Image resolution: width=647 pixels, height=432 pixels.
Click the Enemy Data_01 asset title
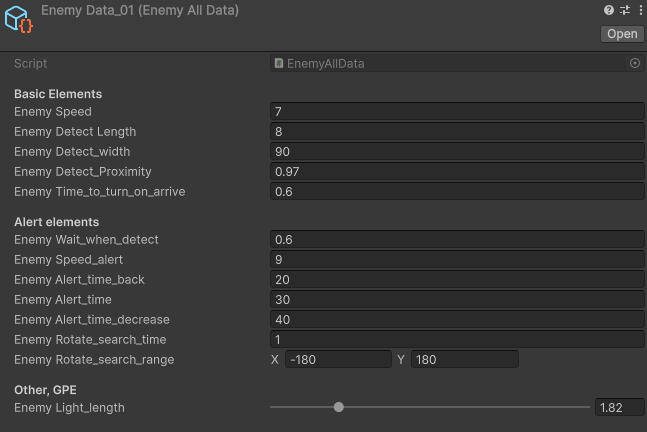[140, 10]
